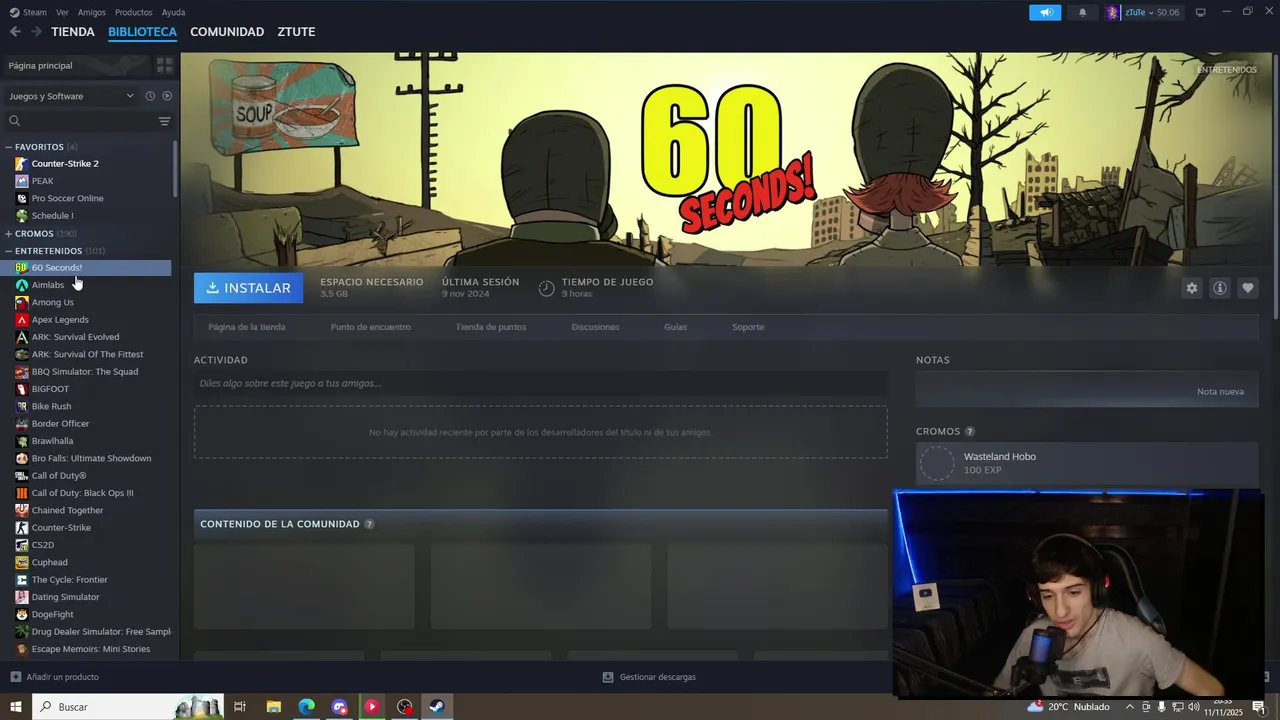1280x720 pixels.
Task: Switch library to grid collections view icon
Action: (x=165, y=65)
